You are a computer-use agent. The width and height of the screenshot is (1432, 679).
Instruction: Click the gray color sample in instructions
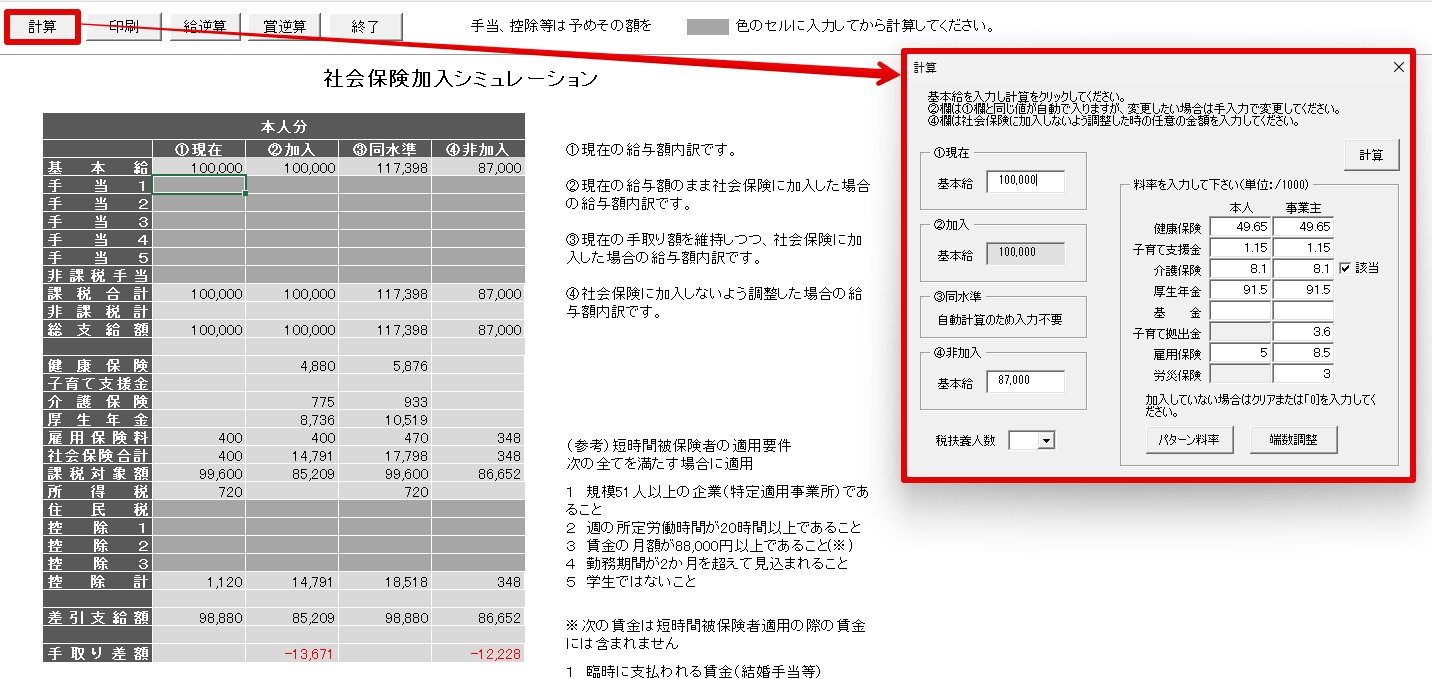pyautogui.click(x=707, y=27)
